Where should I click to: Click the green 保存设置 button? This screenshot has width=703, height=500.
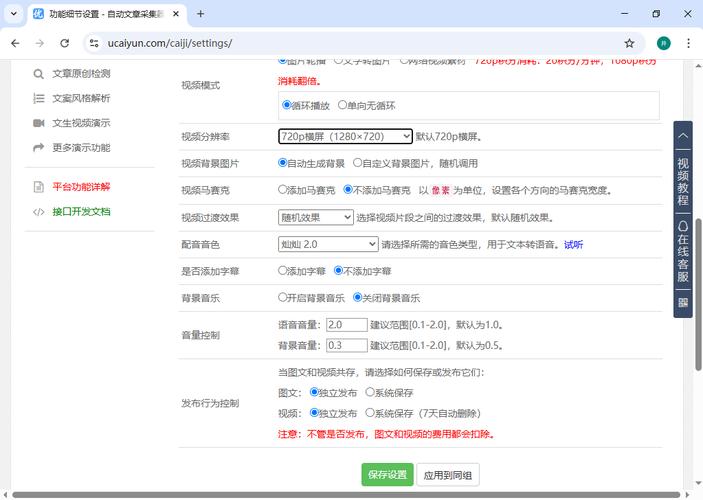[386, 474]
